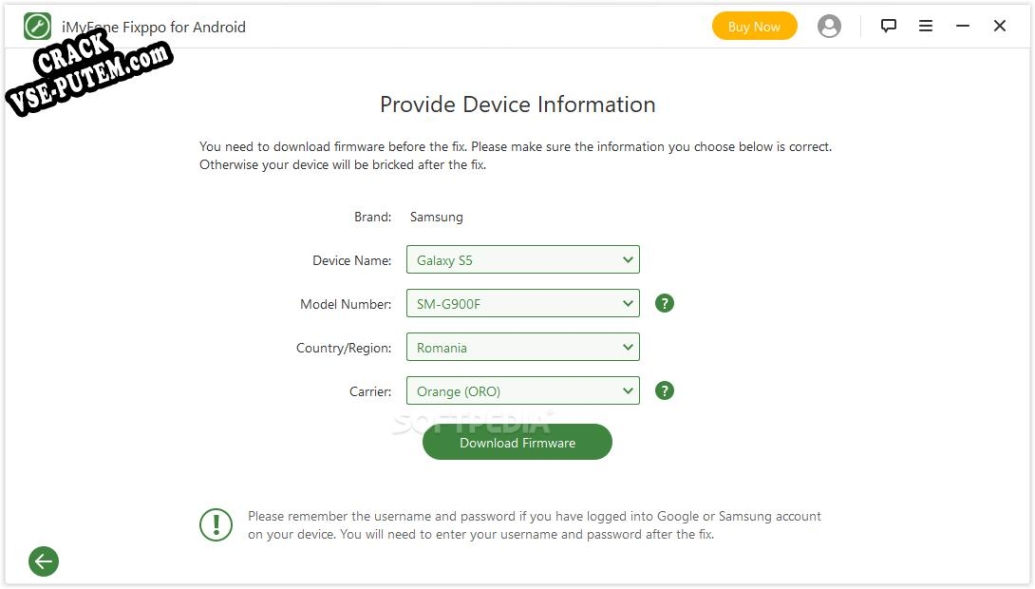Click the exclamation warning icon
The width and height of the screenshot is (1035, 589).
click(x=216, y=525)
